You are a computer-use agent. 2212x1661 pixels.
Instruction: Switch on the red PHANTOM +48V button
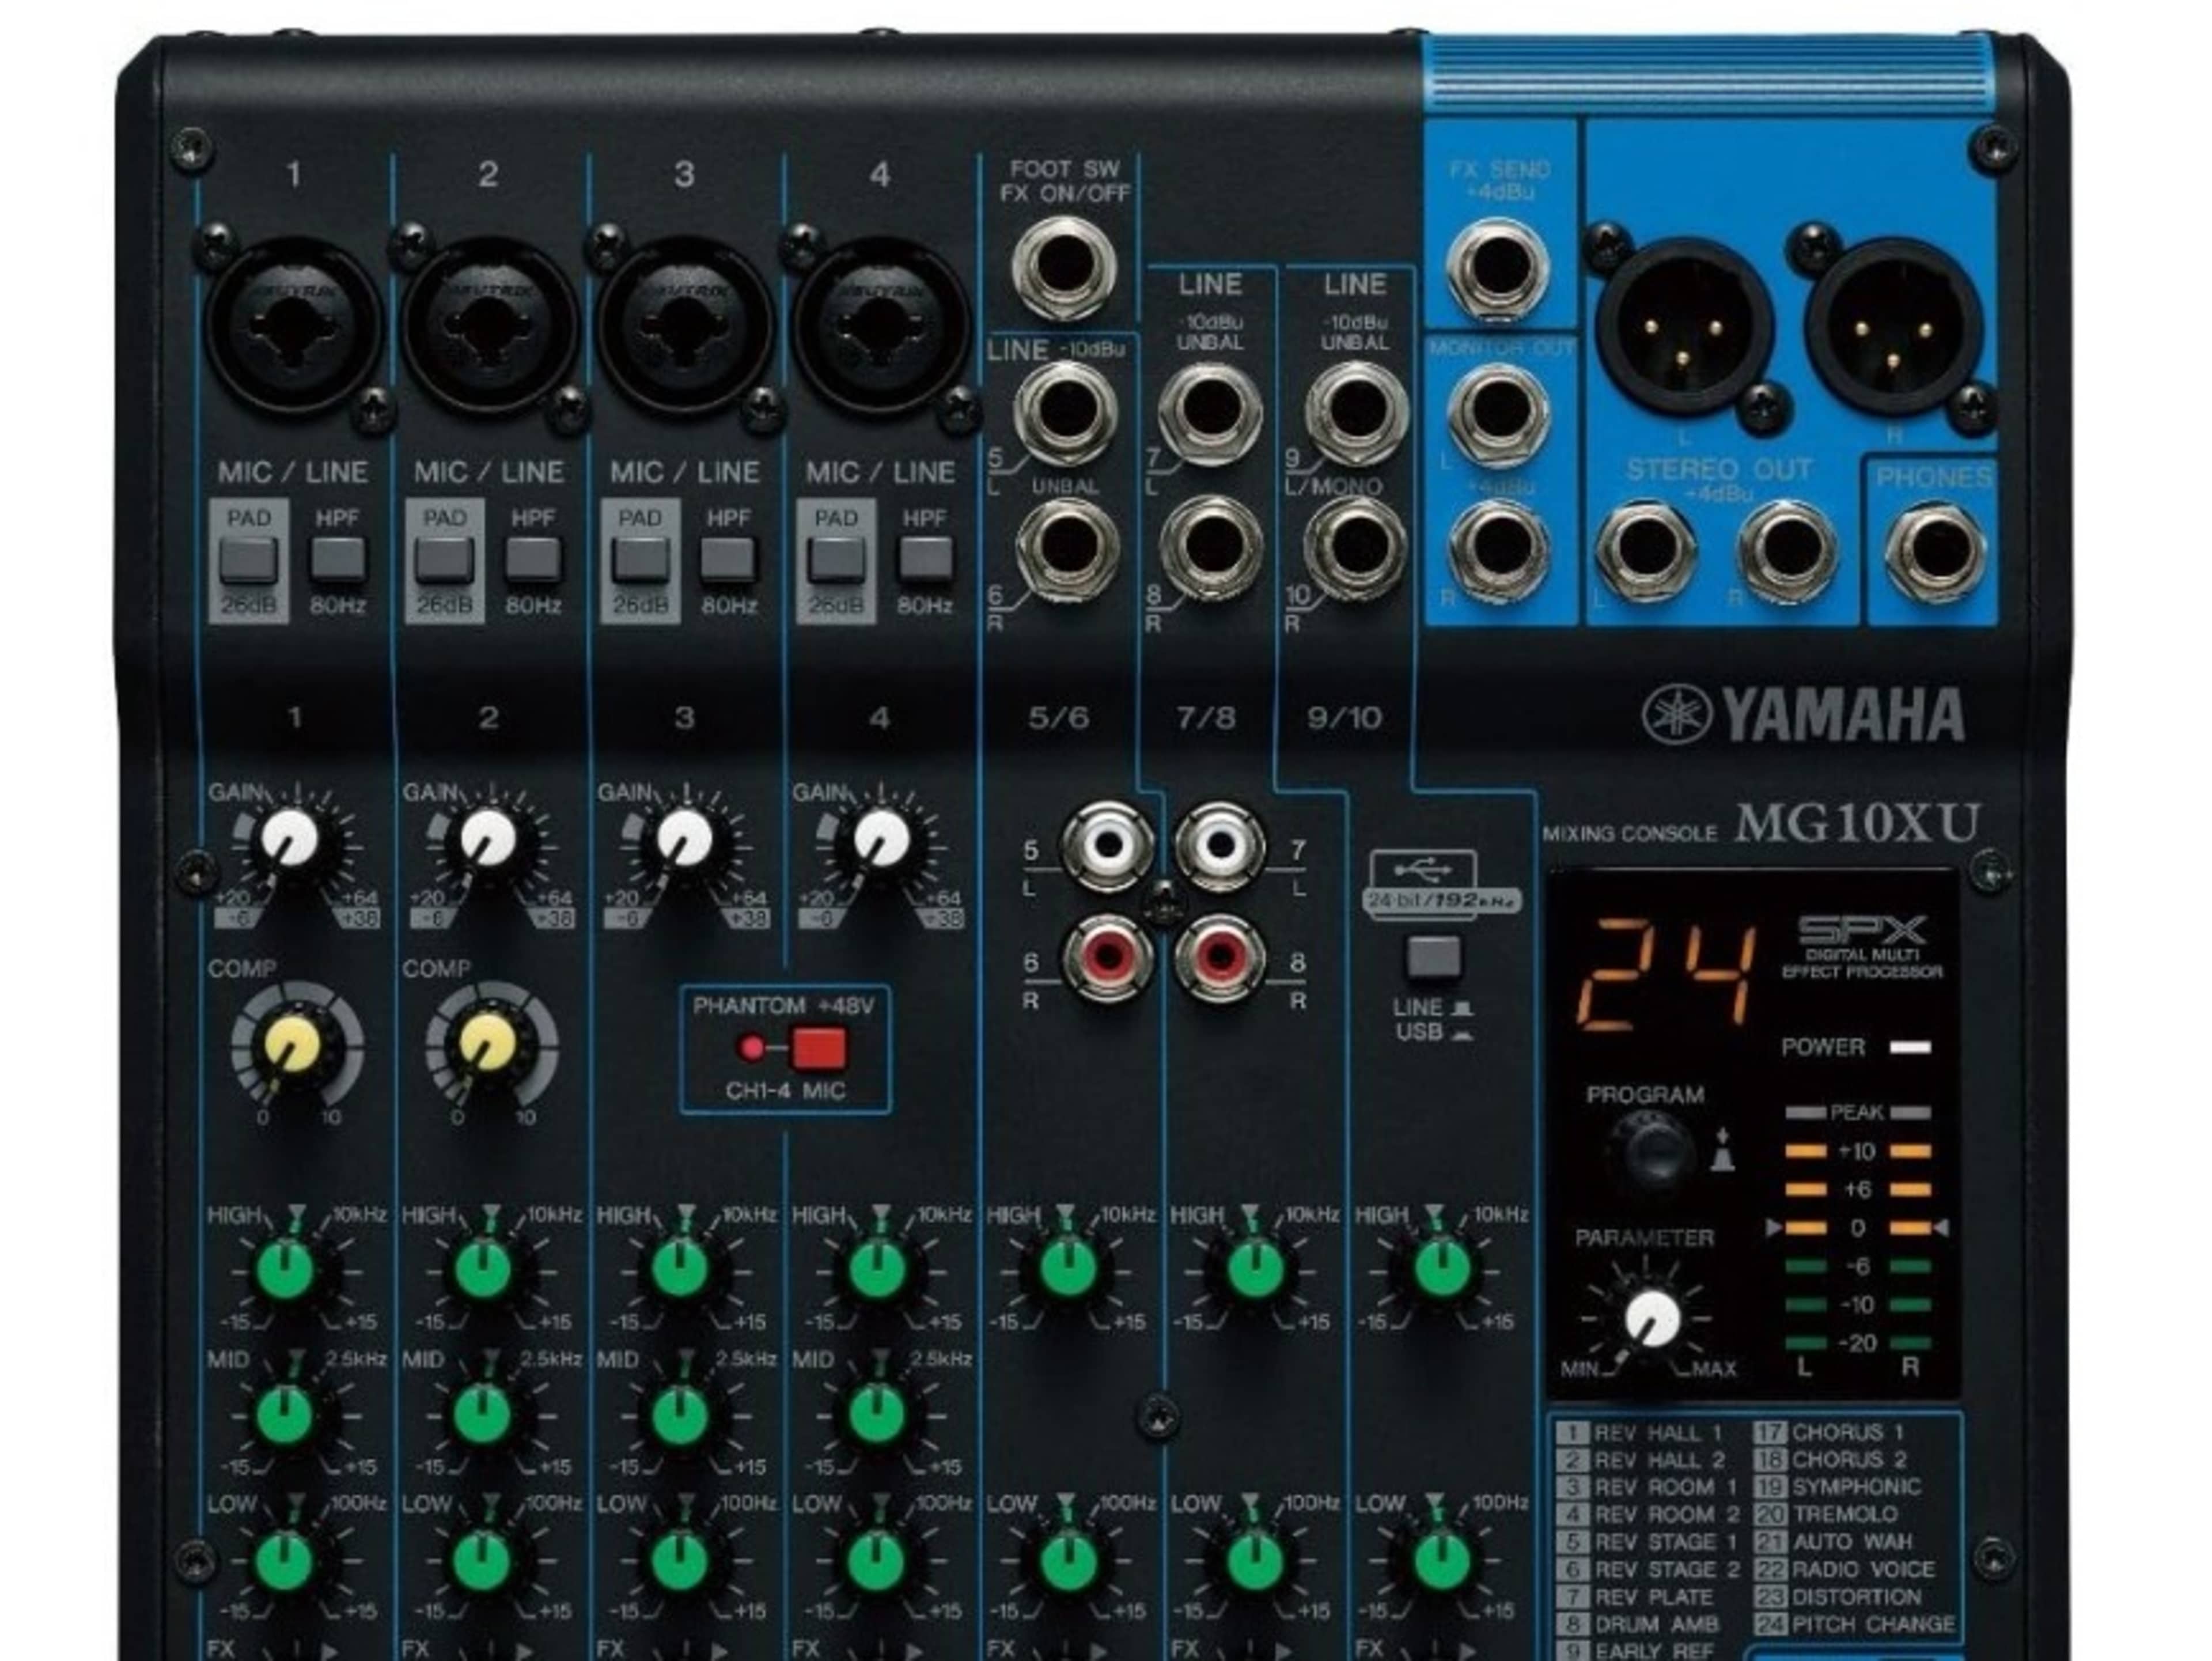pos(820,1048)
